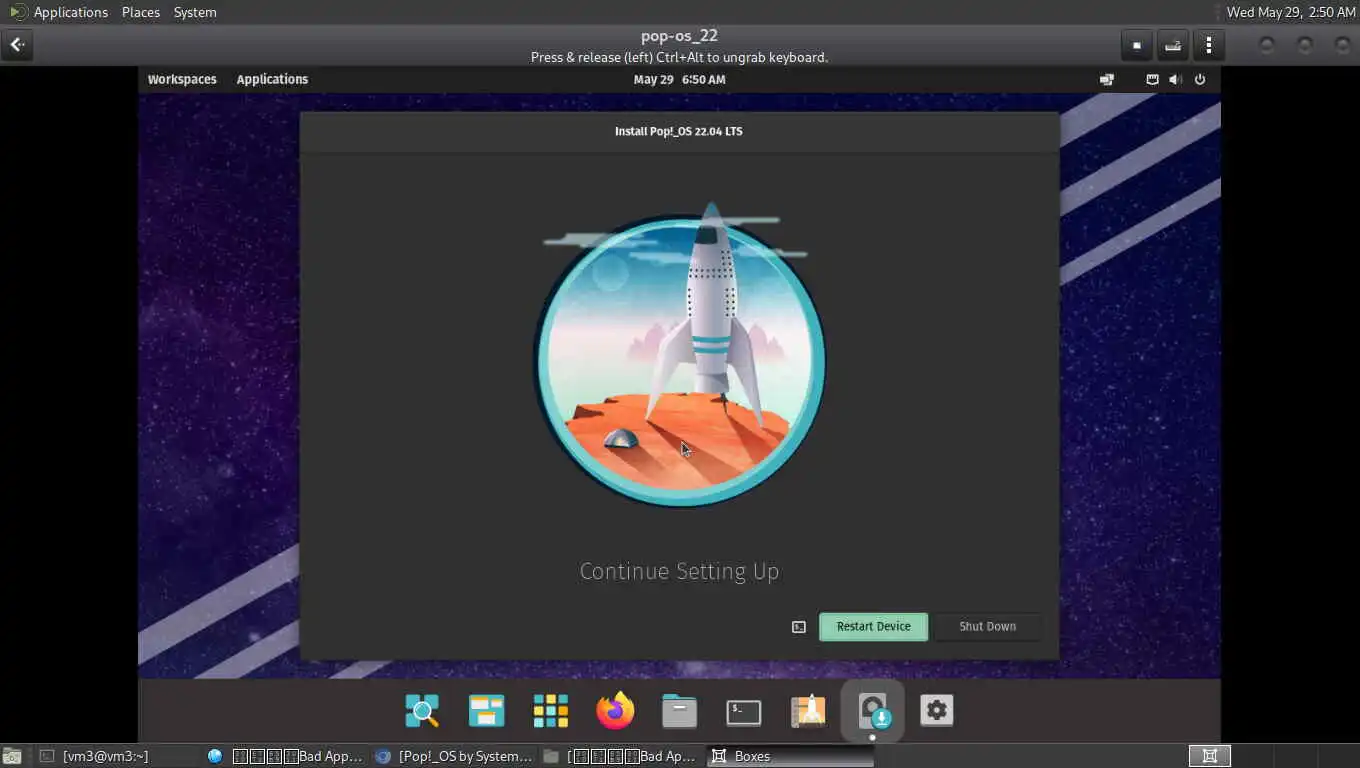Click the Boxes keyboard shortcuts button
This screenshot has width=1360, height=768.
click(x=1173, y=45)
